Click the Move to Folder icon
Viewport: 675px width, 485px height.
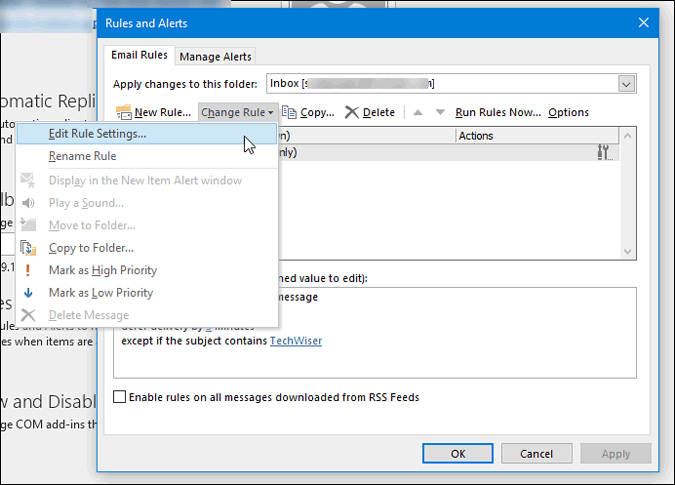[28, 225]
